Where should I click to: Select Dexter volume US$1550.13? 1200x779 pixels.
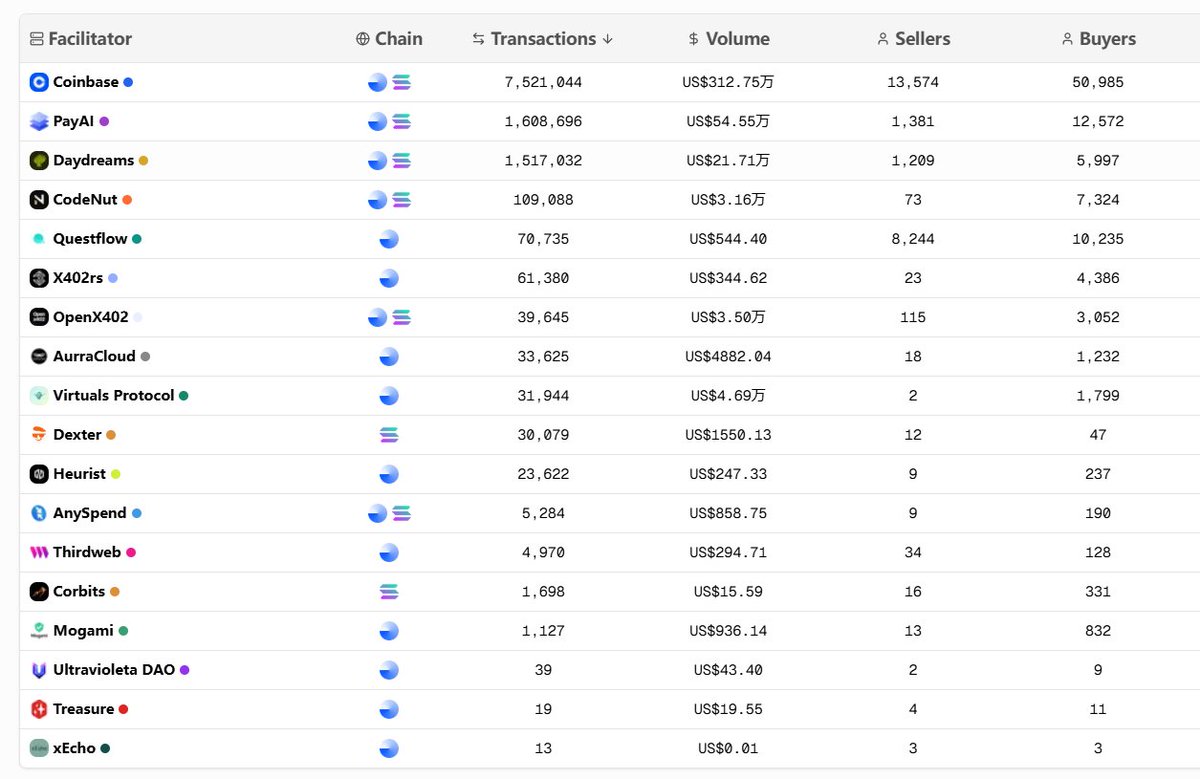pos(728,435)
